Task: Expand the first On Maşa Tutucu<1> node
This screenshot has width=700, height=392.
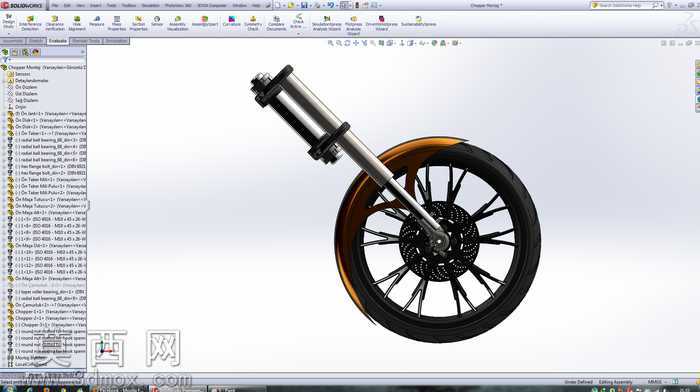Action: tap(4, 200)
